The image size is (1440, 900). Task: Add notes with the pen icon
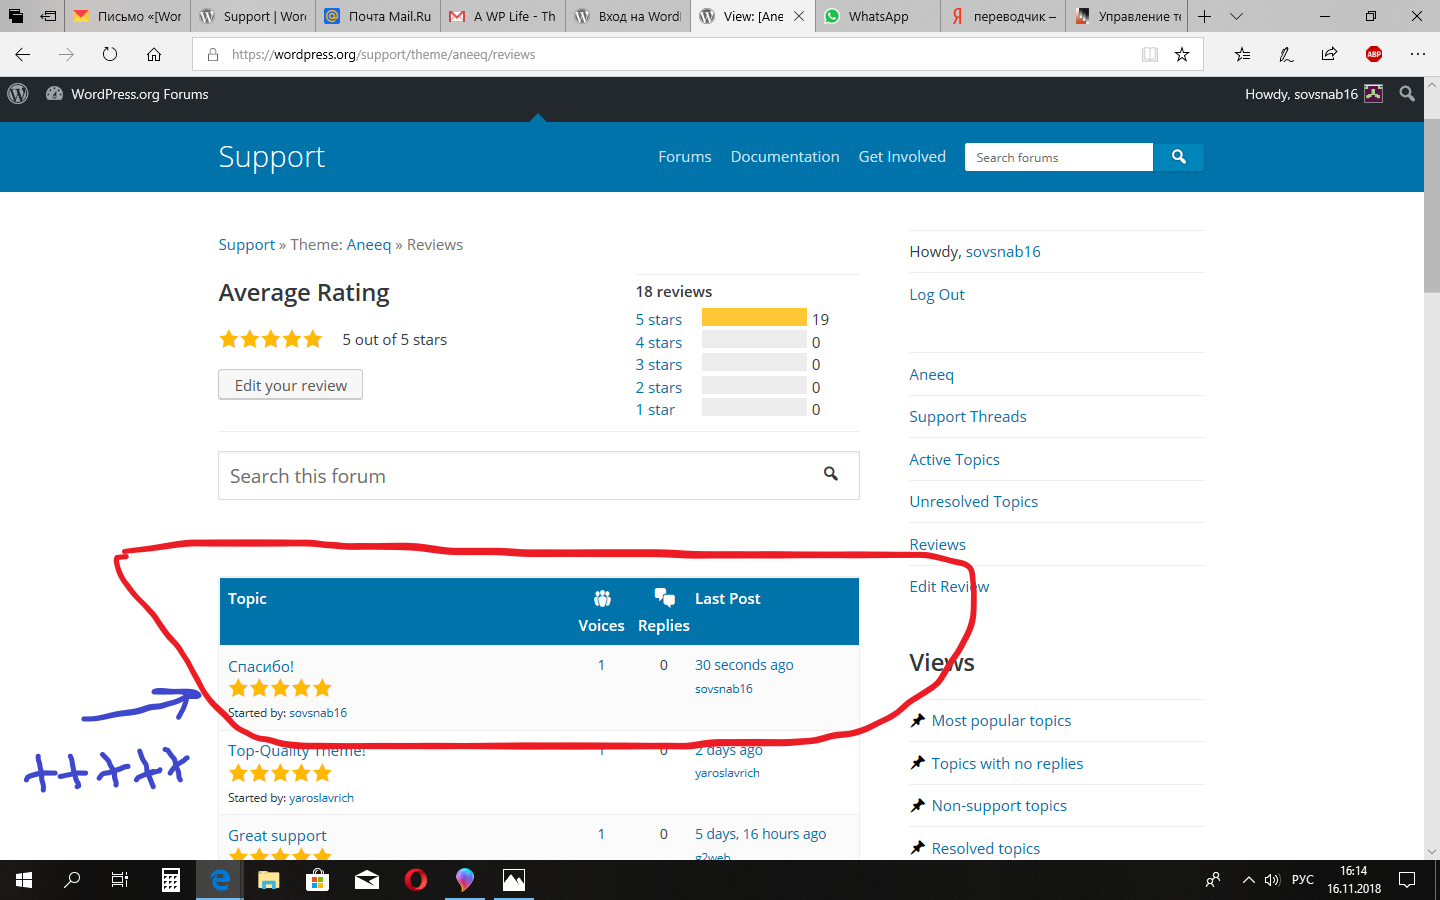click(1286, 55)
